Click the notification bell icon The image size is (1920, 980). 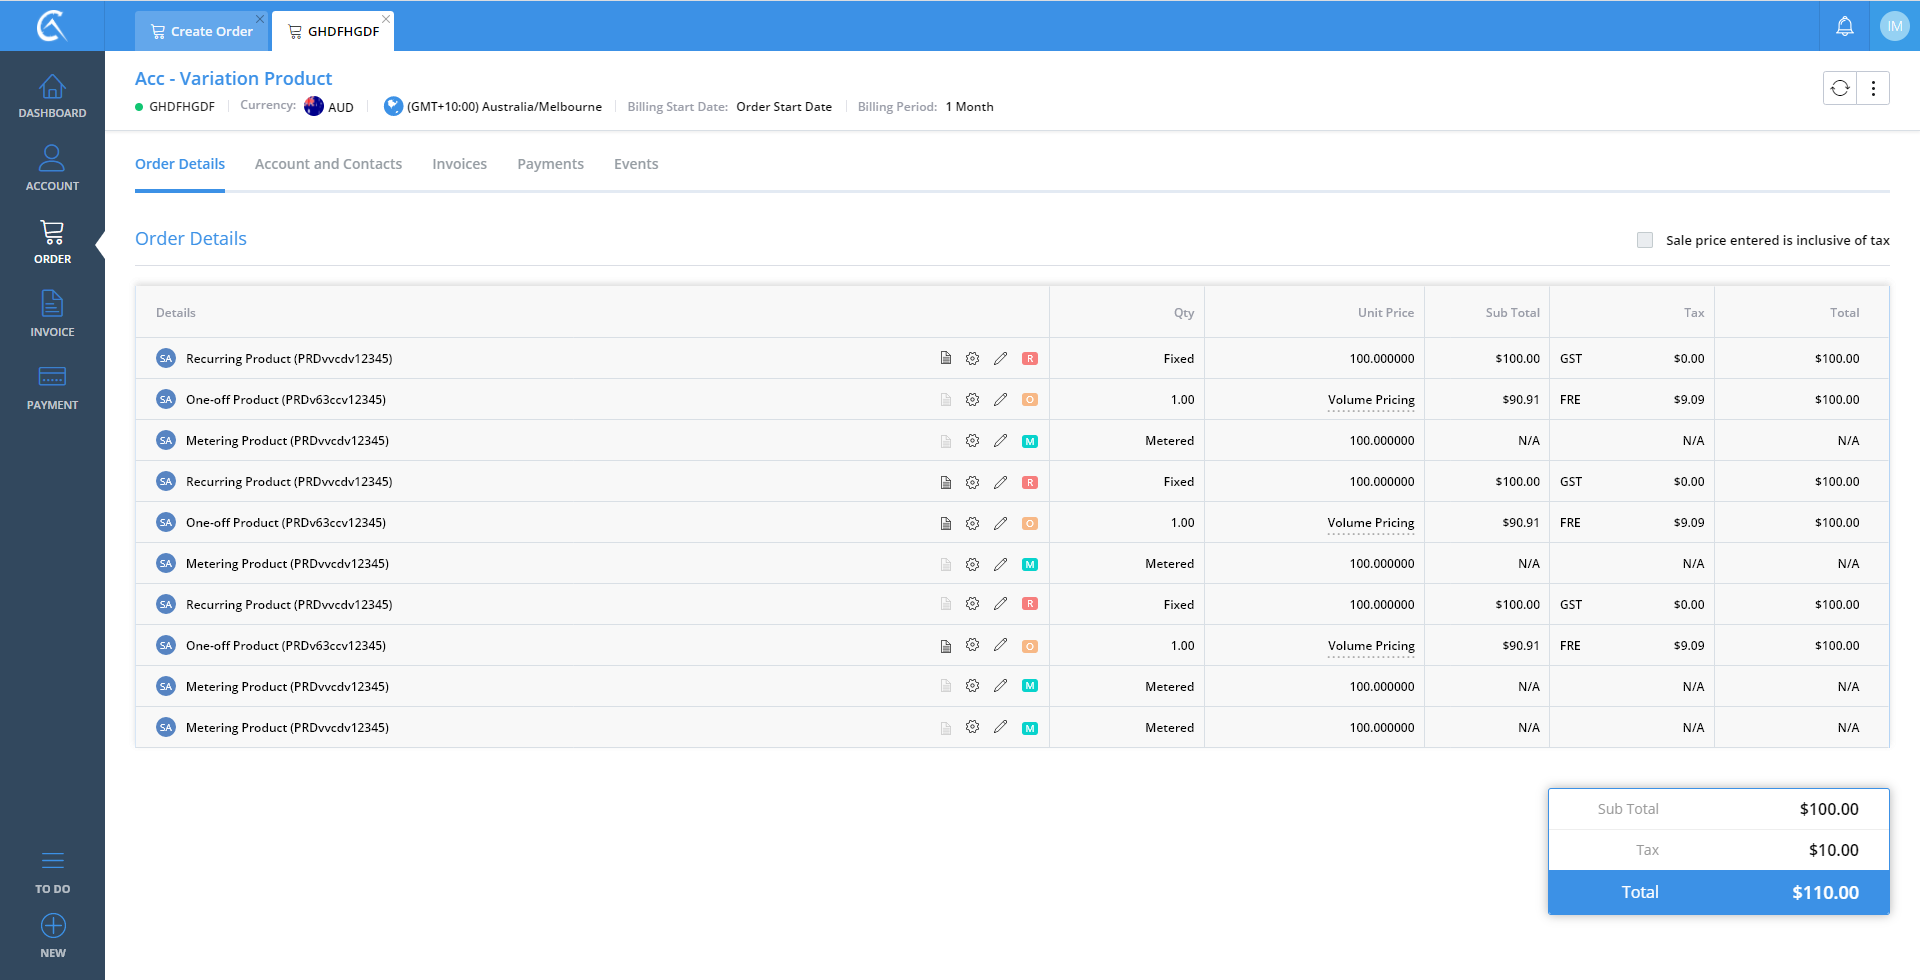click(x=1845, y=27)
